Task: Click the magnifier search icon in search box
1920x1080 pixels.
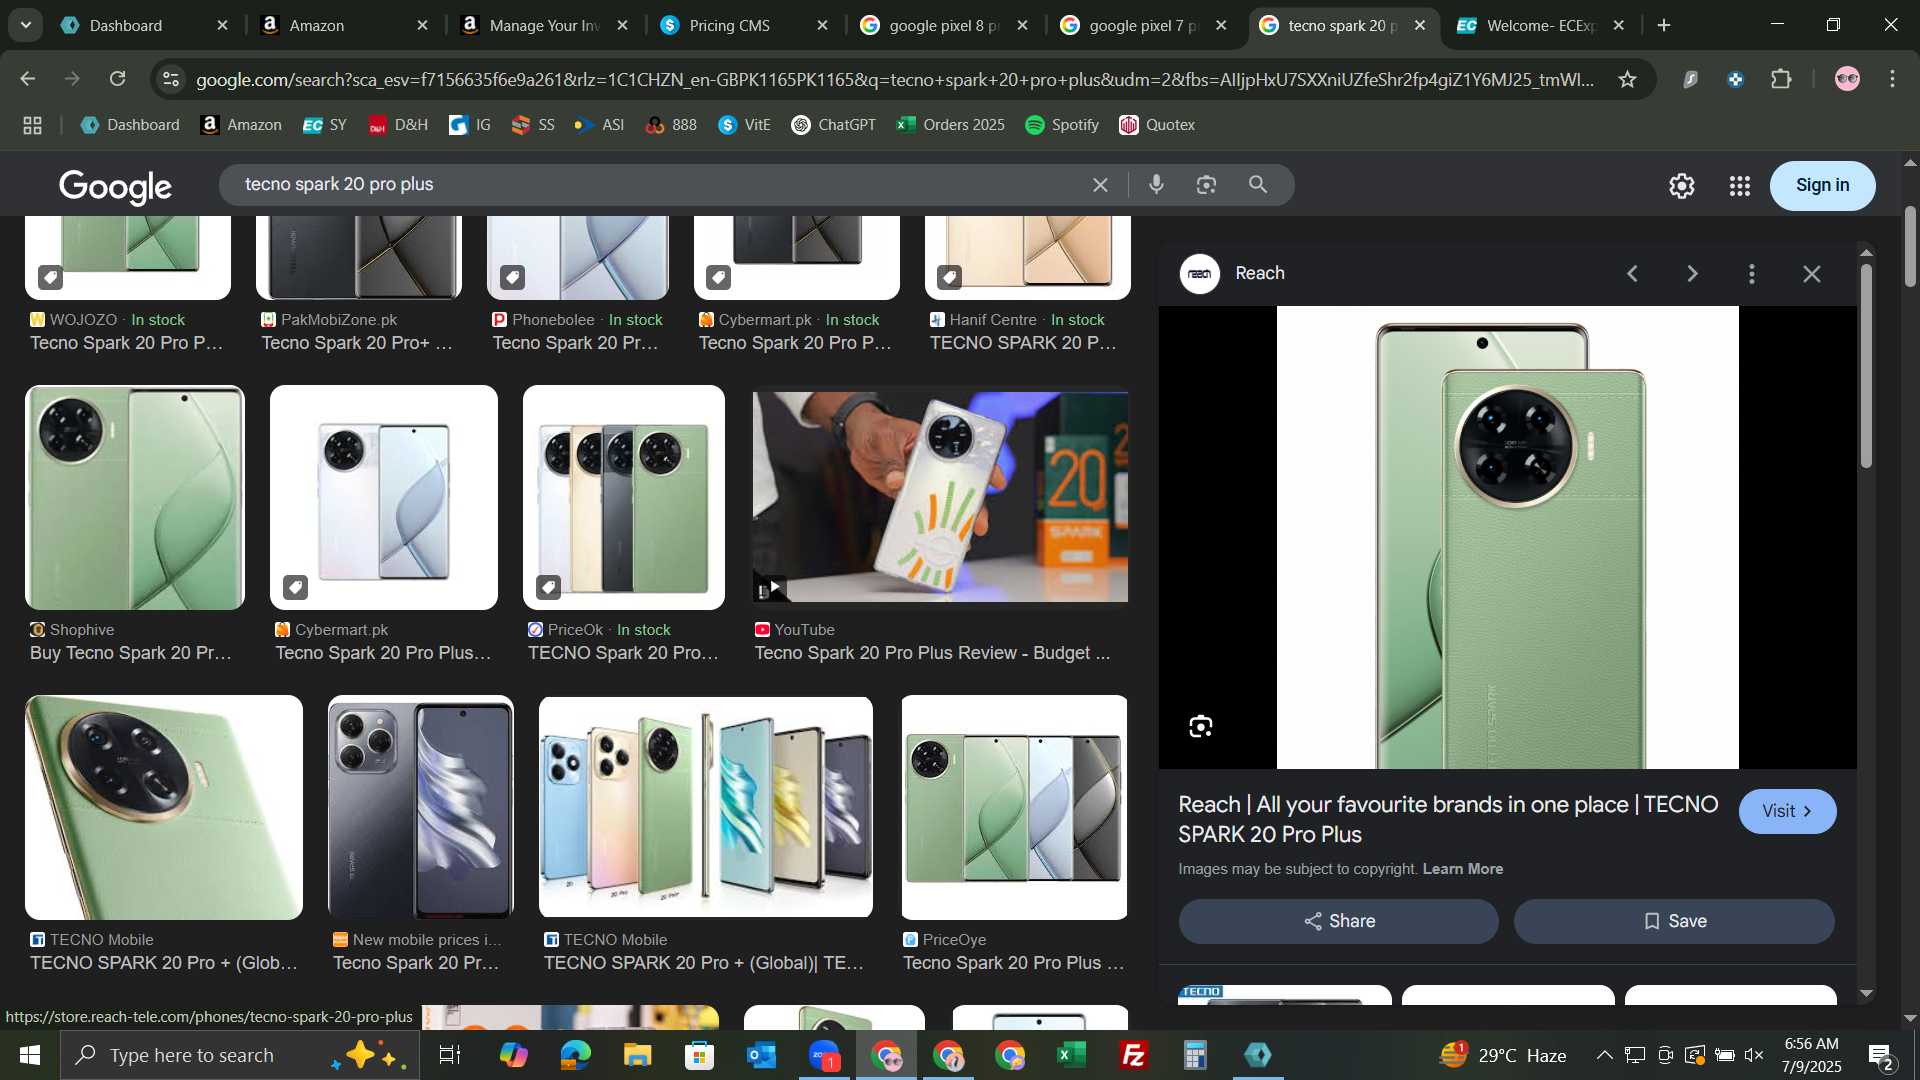Action: point(1258,185)
